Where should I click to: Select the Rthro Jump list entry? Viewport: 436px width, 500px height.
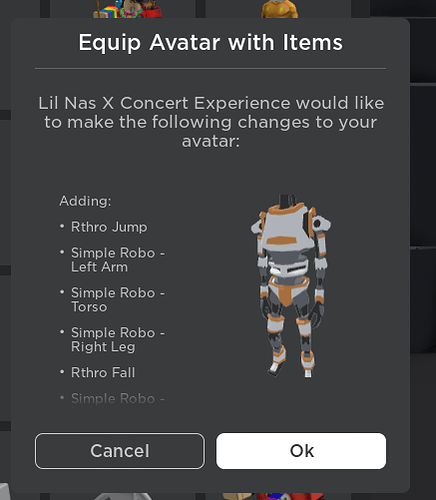click(109, 227)
